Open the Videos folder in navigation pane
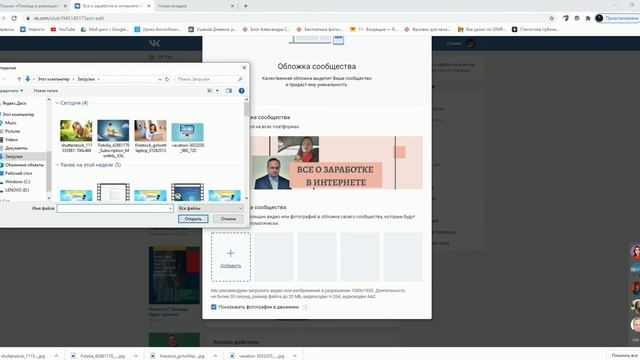The width and height of the screenshot is (640, 360). [x=11, y=140]
